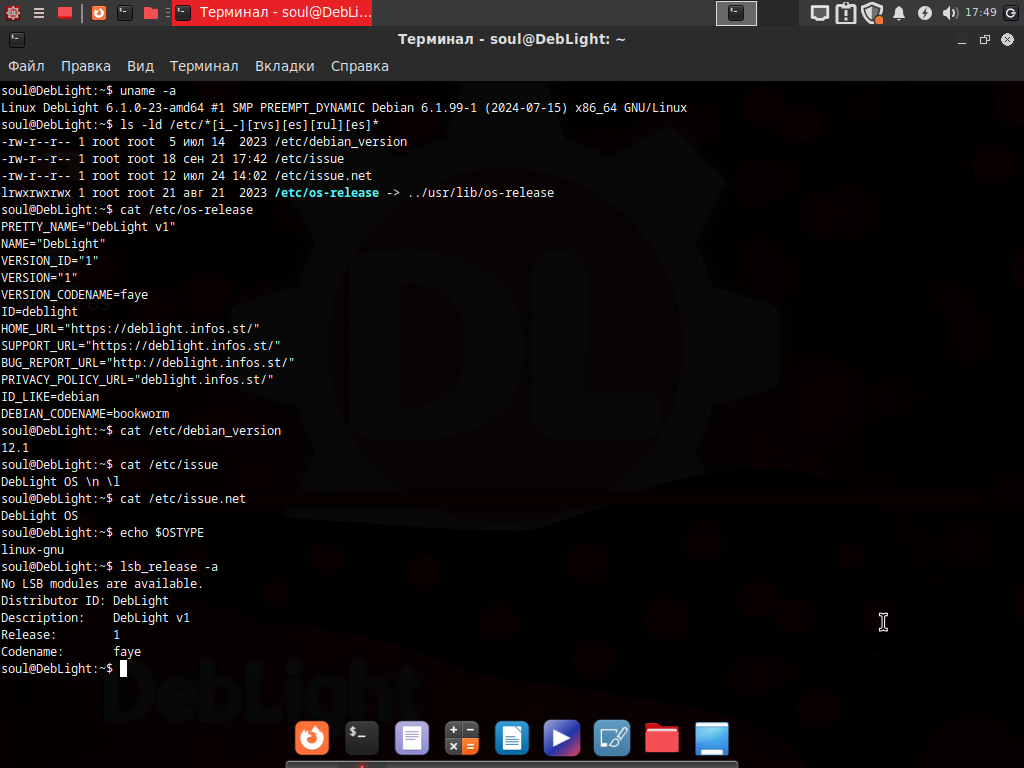Click the 17:49 clock
This screenshot has height=768, width=1024.
click(981, 12)
